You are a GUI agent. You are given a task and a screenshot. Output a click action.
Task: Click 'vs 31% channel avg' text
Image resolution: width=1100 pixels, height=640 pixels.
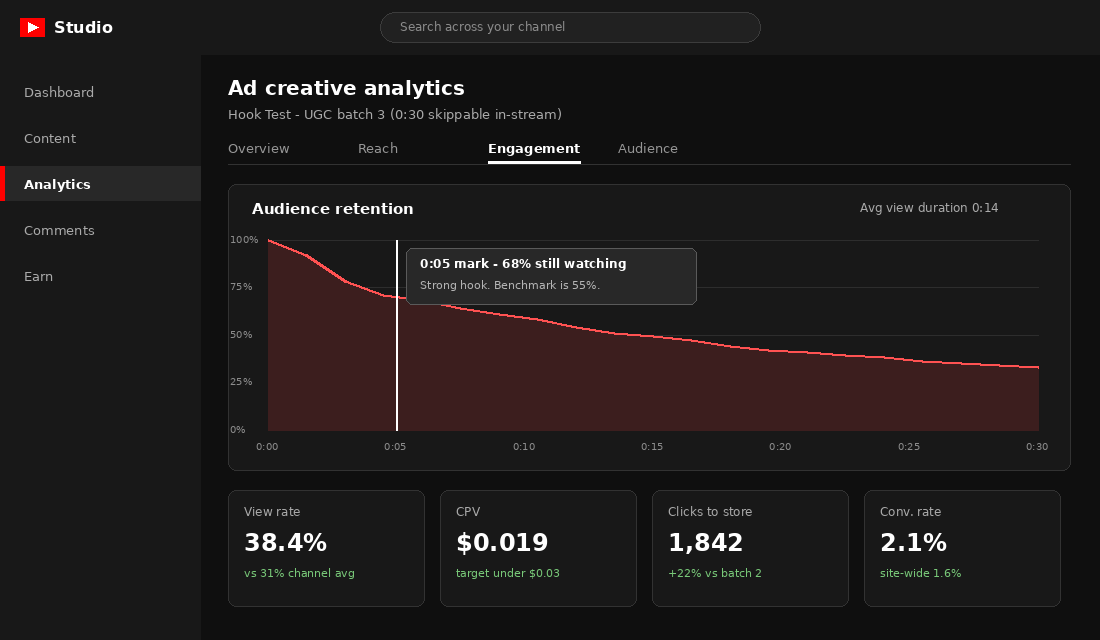[x=300, y=573]
